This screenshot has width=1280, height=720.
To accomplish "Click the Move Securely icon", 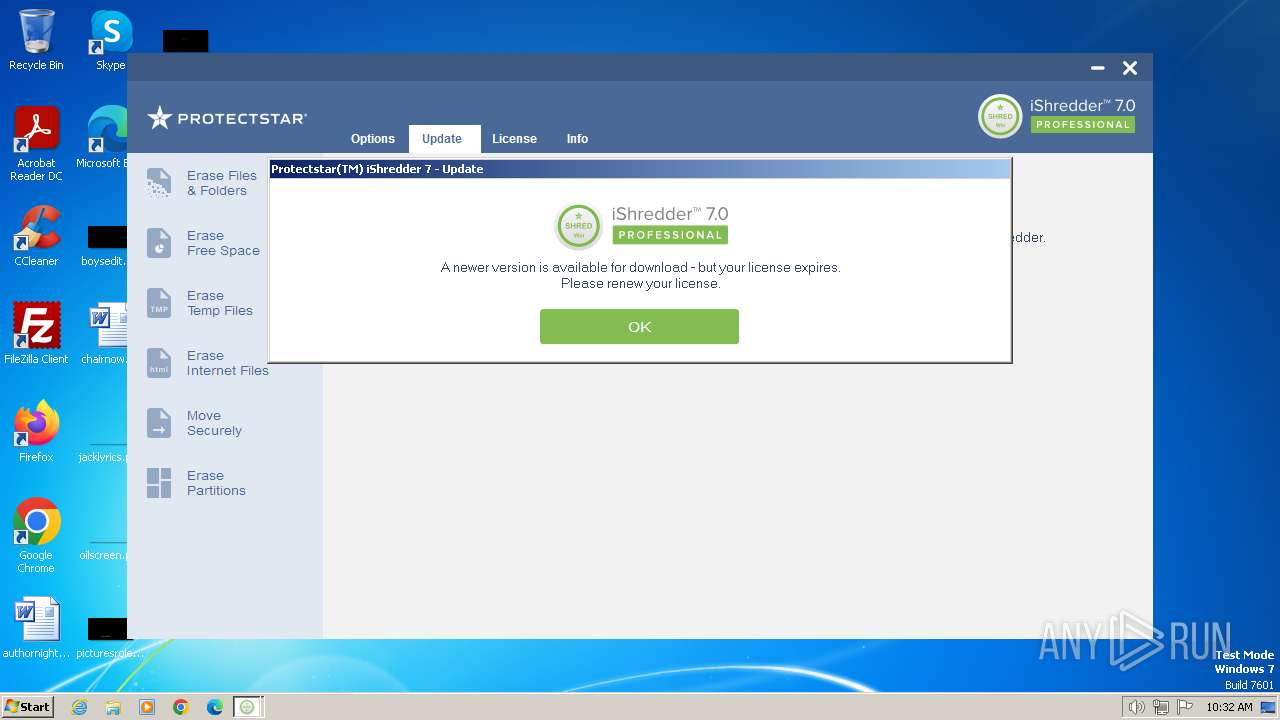I will (x=159, y=423).
